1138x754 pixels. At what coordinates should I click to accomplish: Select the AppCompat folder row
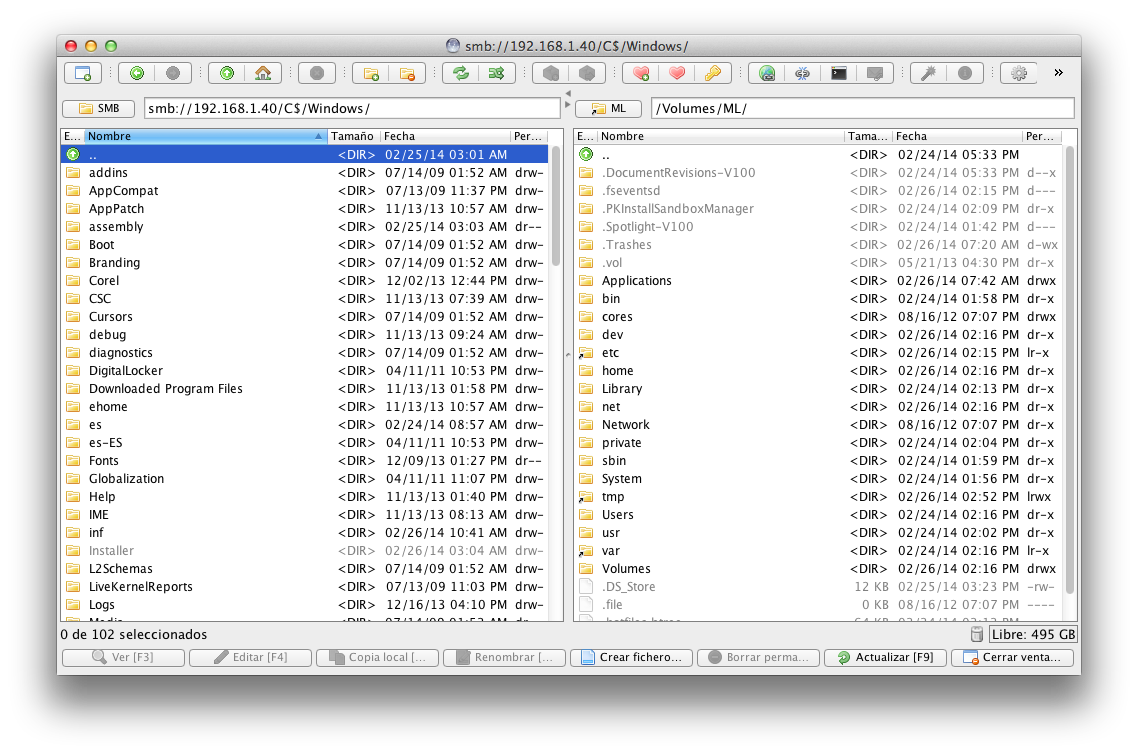click(x=305, y=191)
